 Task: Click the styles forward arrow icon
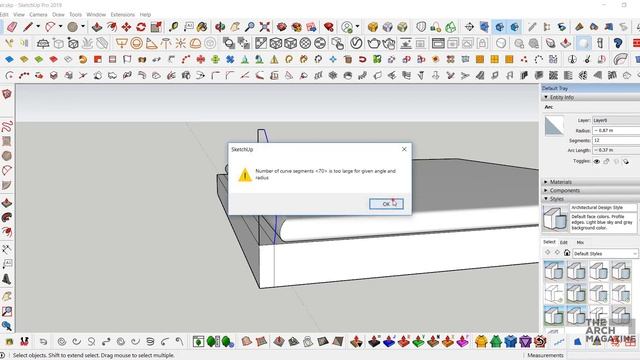click(x=557, y=253)
